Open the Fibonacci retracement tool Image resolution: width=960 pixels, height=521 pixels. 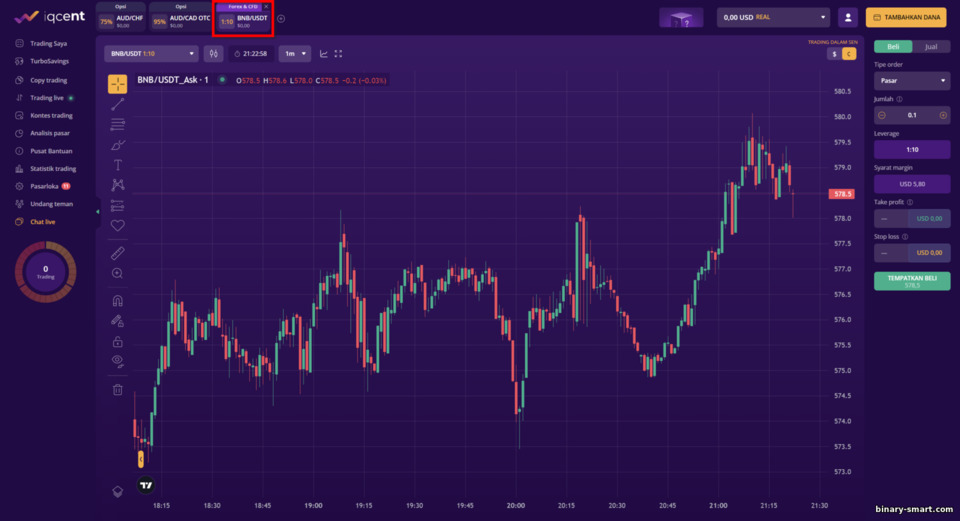pyautogui.click(x=118, y=125)
